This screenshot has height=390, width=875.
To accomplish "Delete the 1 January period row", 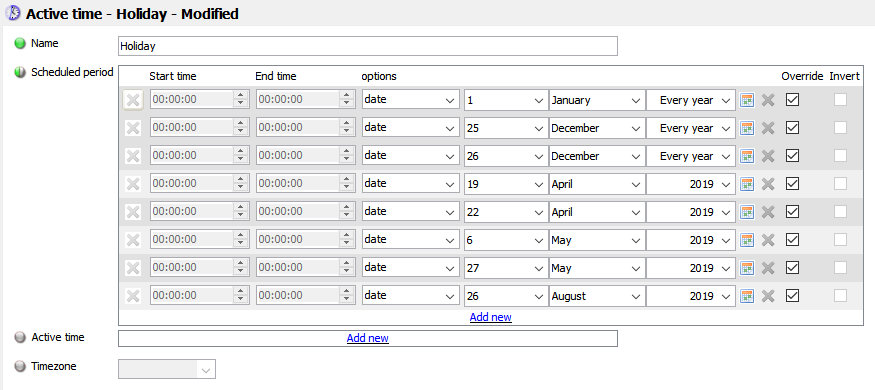I will [133, 100].
